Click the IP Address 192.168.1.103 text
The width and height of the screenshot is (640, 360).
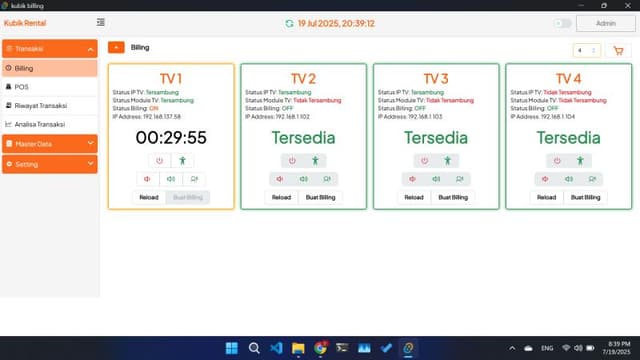(x=410, y=117)
